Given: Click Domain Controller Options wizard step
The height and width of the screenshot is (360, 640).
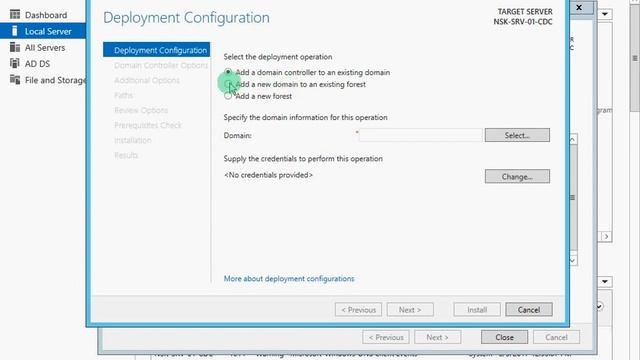Looking at the screenshot, I should pyautogui.click(x=161, y=65).
